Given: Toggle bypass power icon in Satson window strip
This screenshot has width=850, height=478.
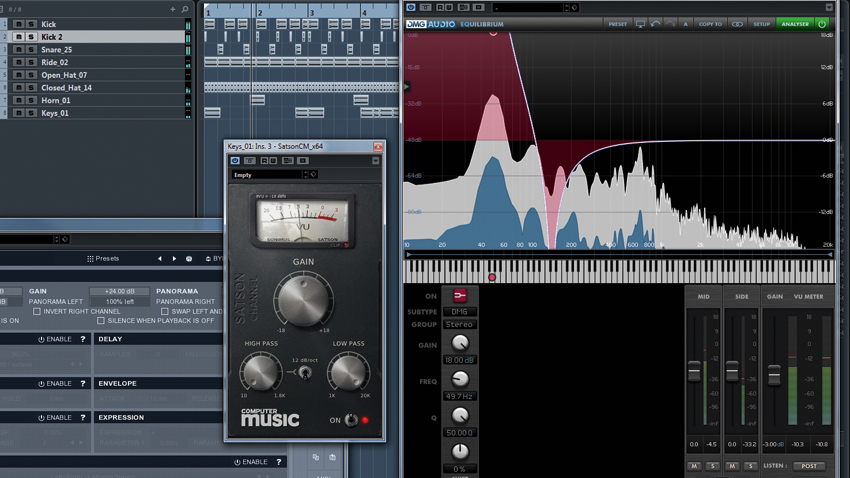Looking at the screenshot, I should [x=235, y=160].
